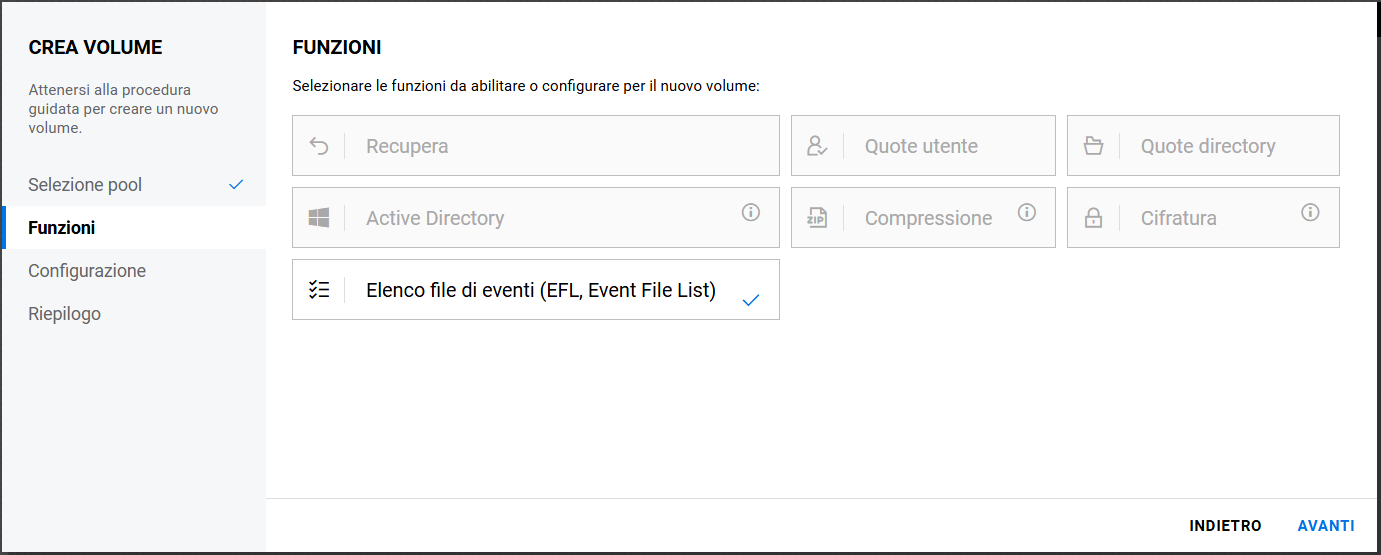The width and height of the screenshot is (1381, 555).
Task: Enable the Quote directory option
Action: [1208, 146]
